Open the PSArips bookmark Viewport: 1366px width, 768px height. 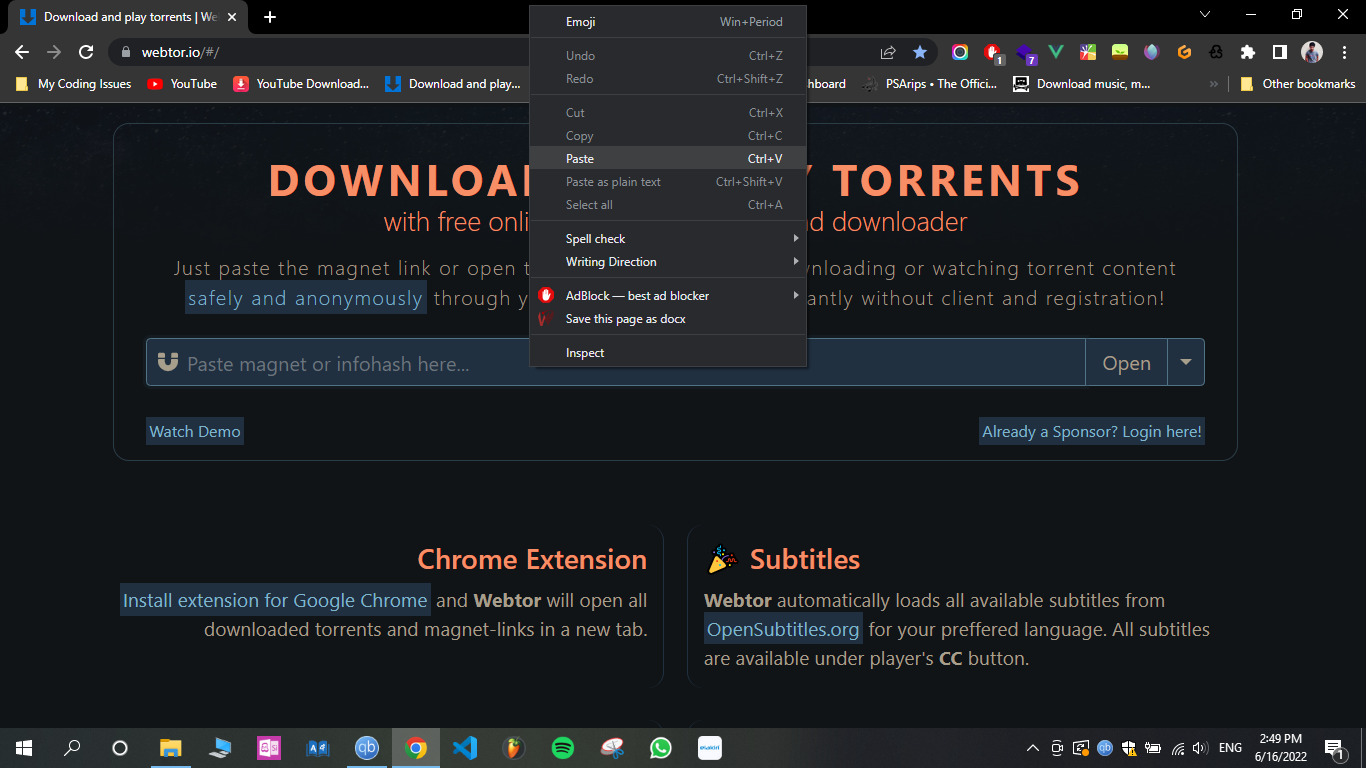click(x=930, y=84)
